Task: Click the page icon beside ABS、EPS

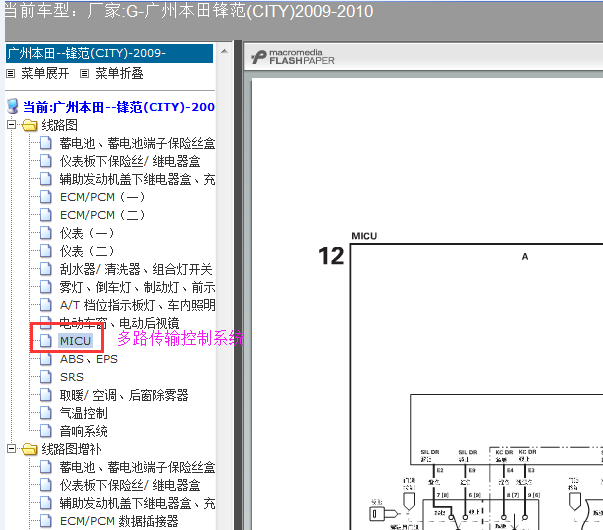Action: (46, 359)
